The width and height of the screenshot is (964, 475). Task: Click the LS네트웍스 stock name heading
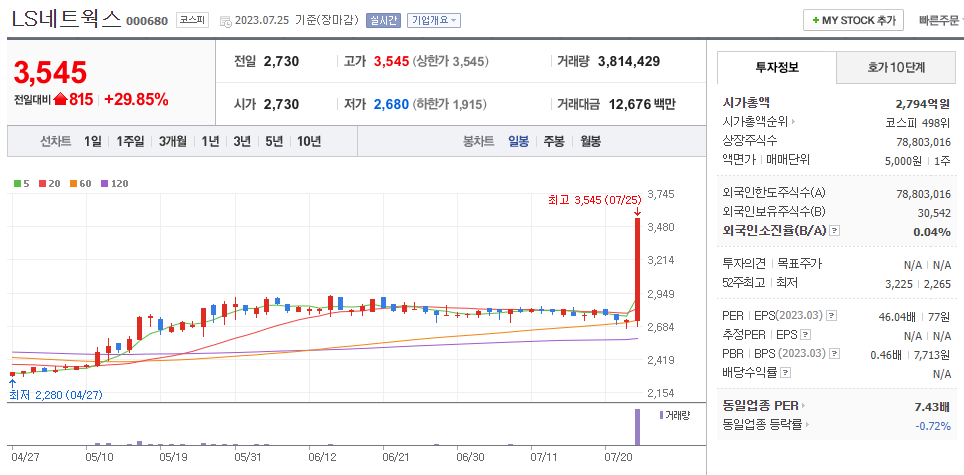point(66,20)
